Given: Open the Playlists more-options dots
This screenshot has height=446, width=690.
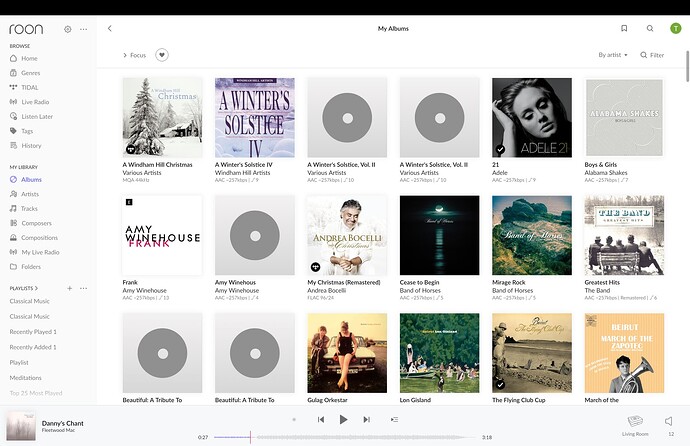Looking at the screenshot, I should pyautogui.click(x=84, y=288).
